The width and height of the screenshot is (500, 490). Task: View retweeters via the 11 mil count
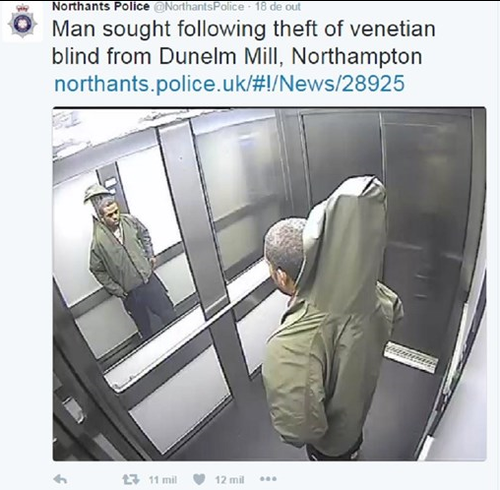(x=163, y=480)
